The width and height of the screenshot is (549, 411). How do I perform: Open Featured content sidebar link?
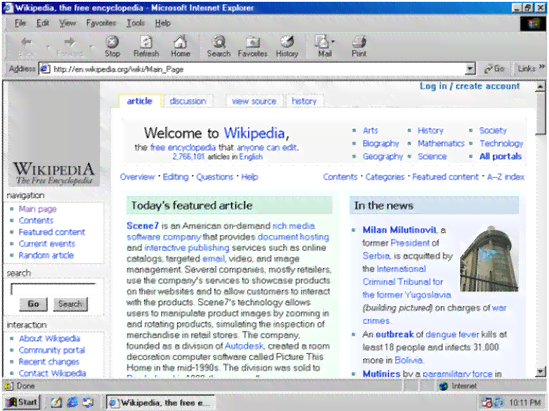point(52,232)
